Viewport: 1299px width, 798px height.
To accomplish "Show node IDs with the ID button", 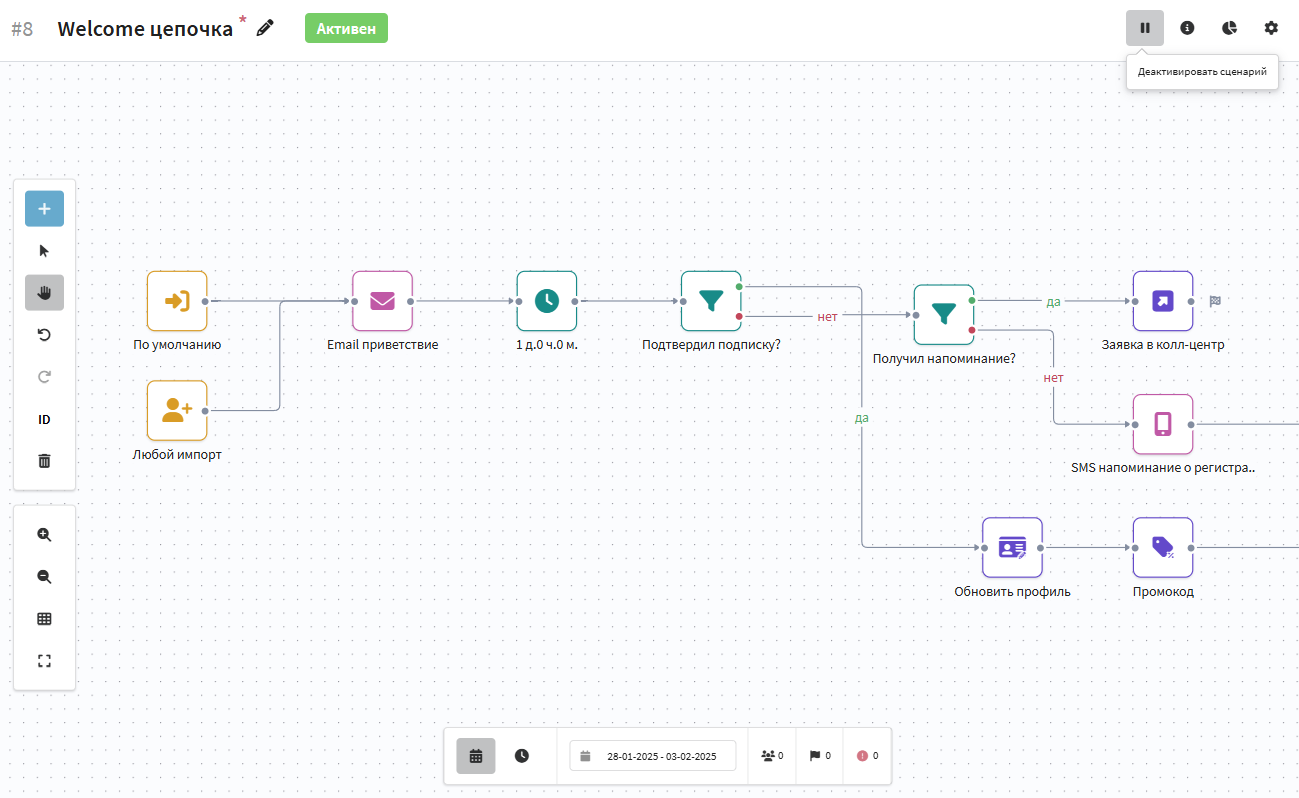I will [x=44, y=420].
